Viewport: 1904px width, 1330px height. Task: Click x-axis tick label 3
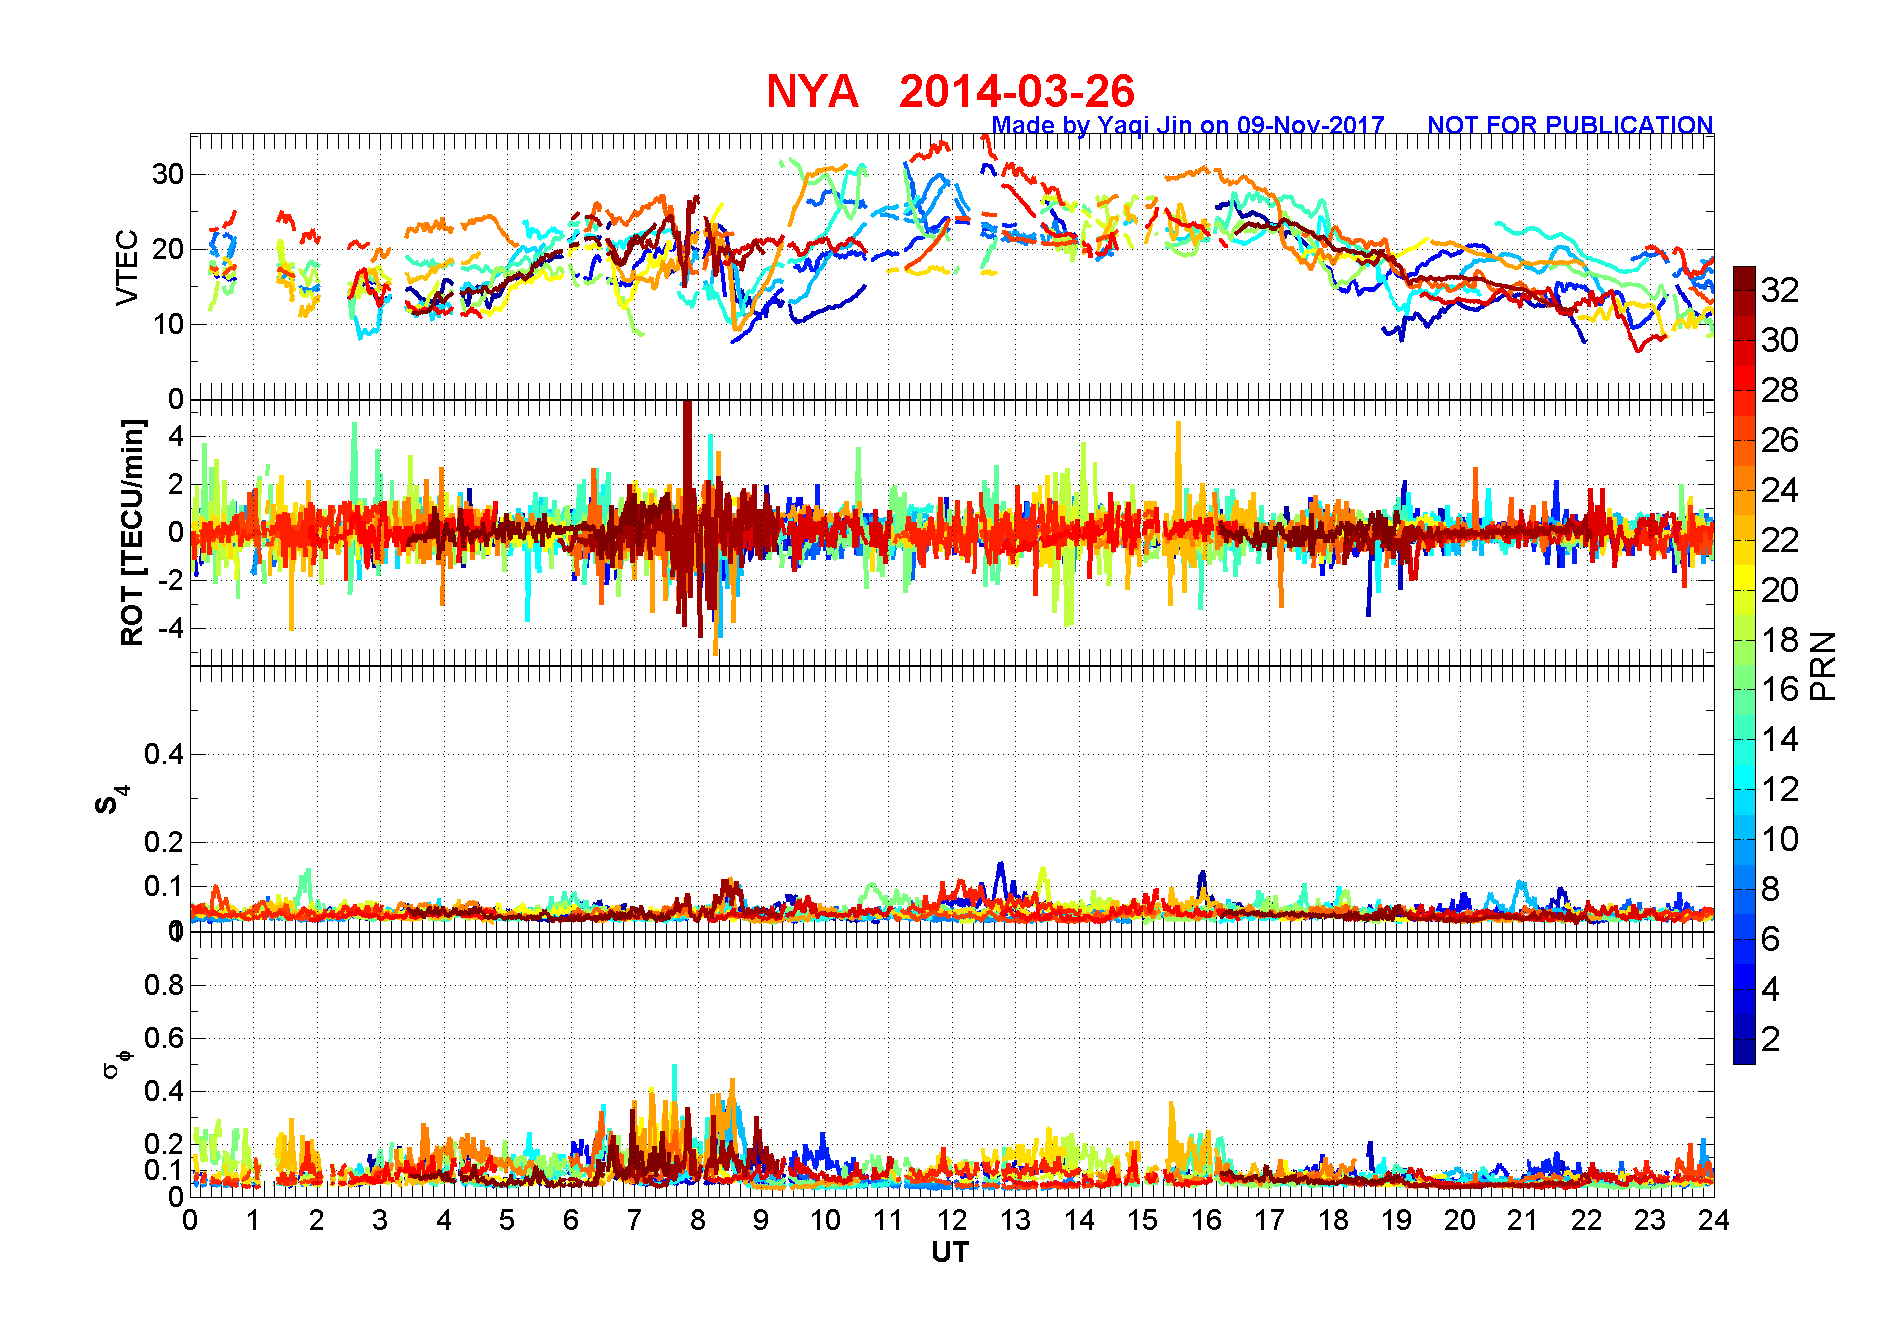(380, 1220)
